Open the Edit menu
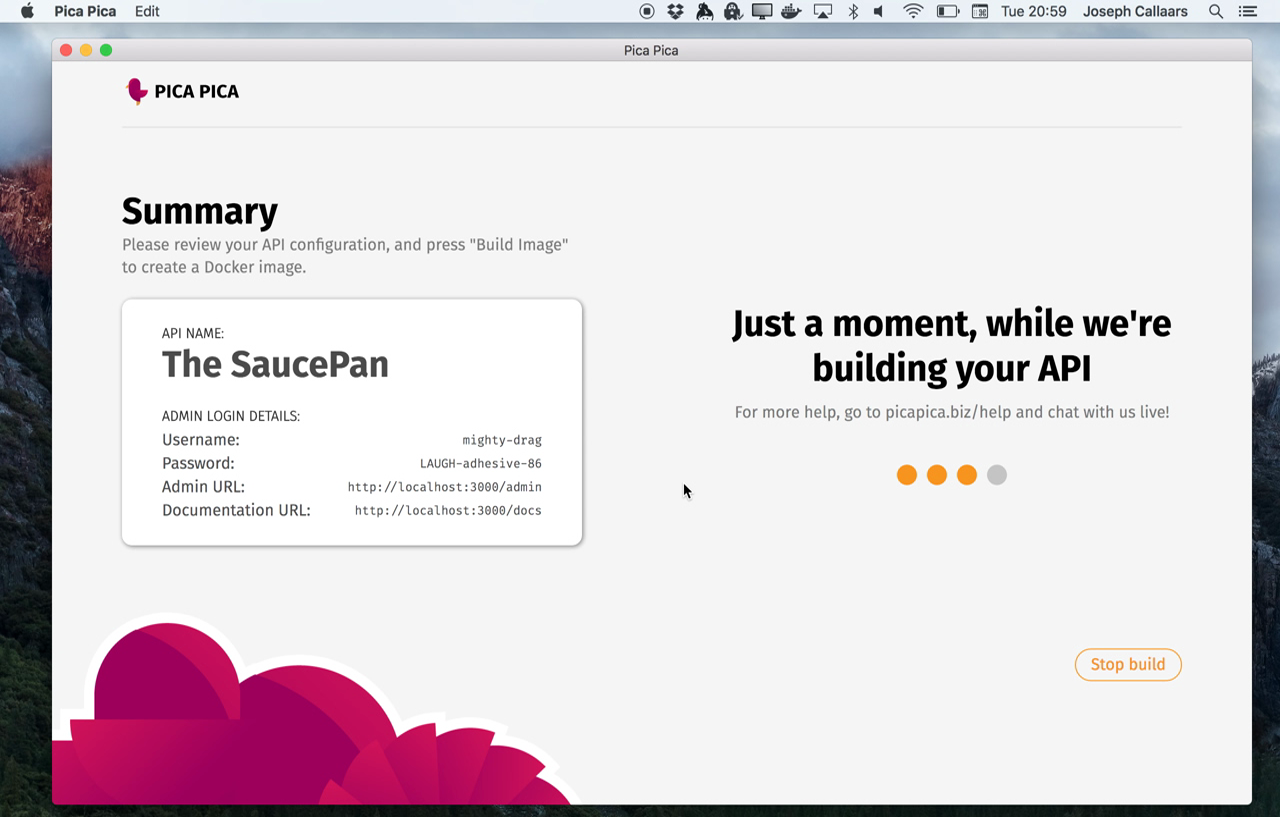 click(x=147, y=12)
